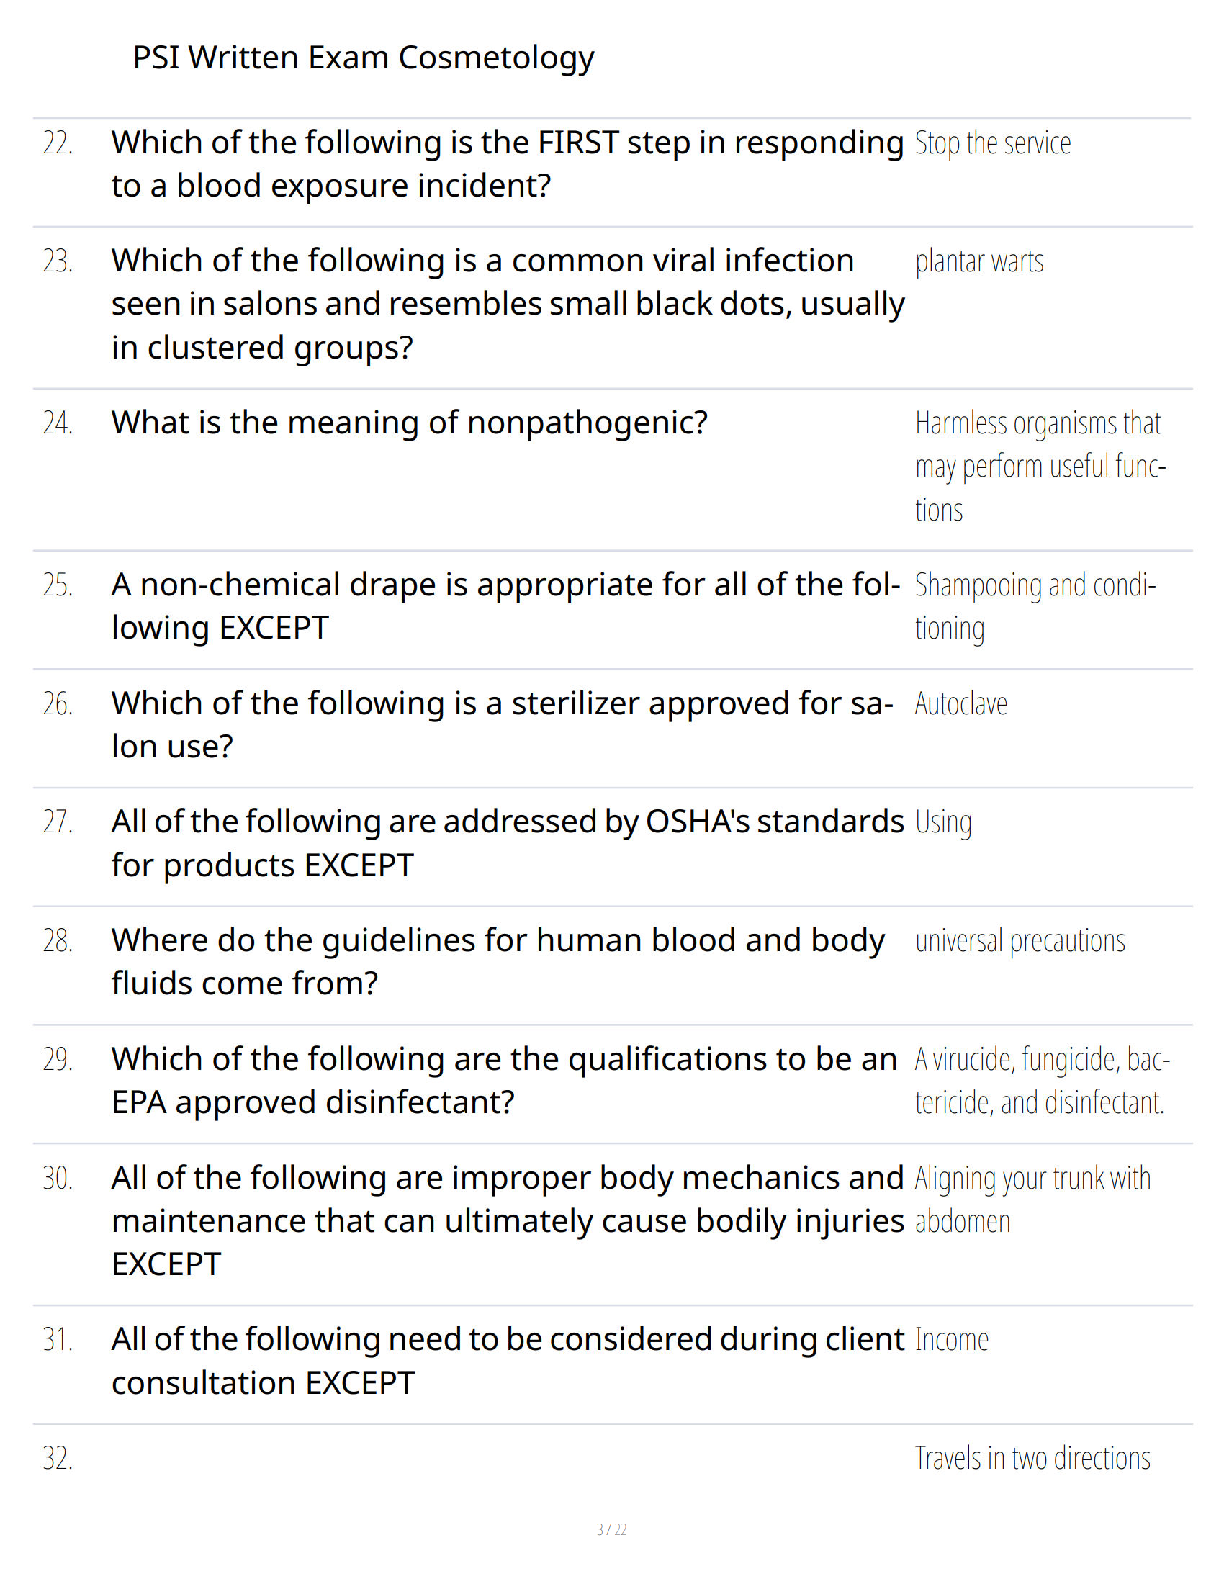Image resolution: width=1224 pixels, height=1584 pixels.
Task: Select question 29 about EPA approved disinfectant
Action: click(x=505, y=1081)
